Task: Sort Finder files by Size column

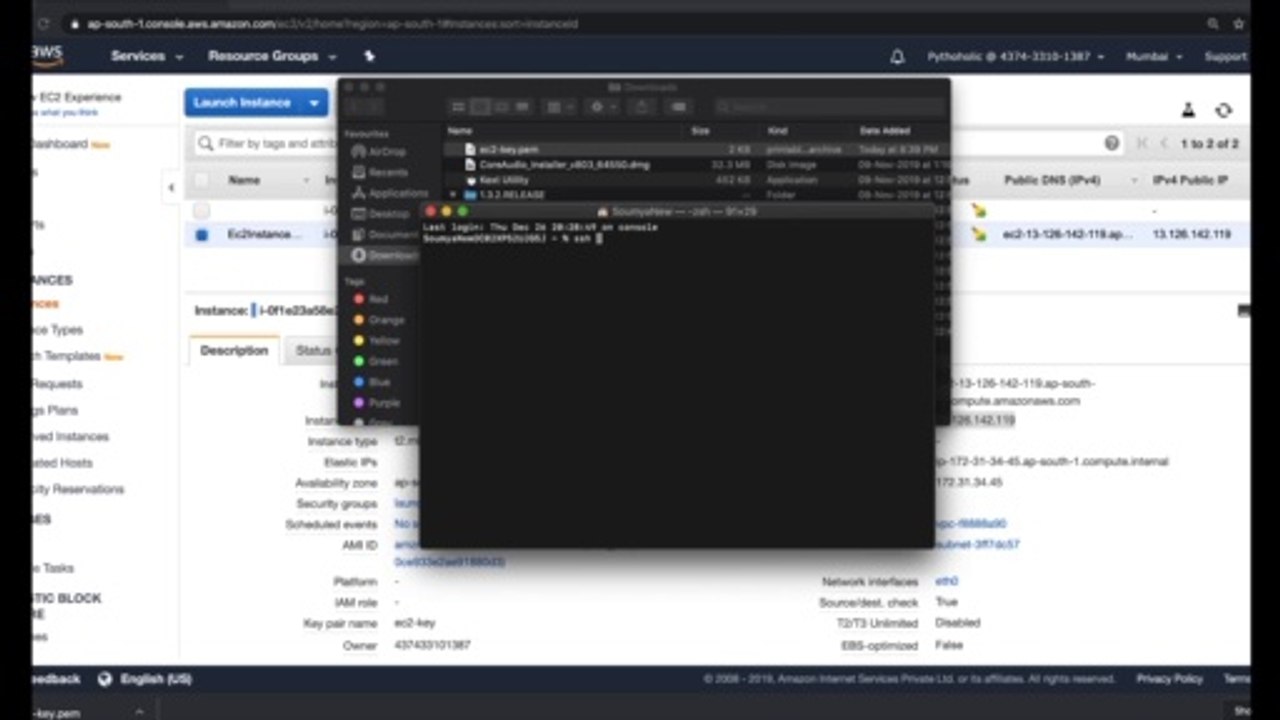Action: 700,131
